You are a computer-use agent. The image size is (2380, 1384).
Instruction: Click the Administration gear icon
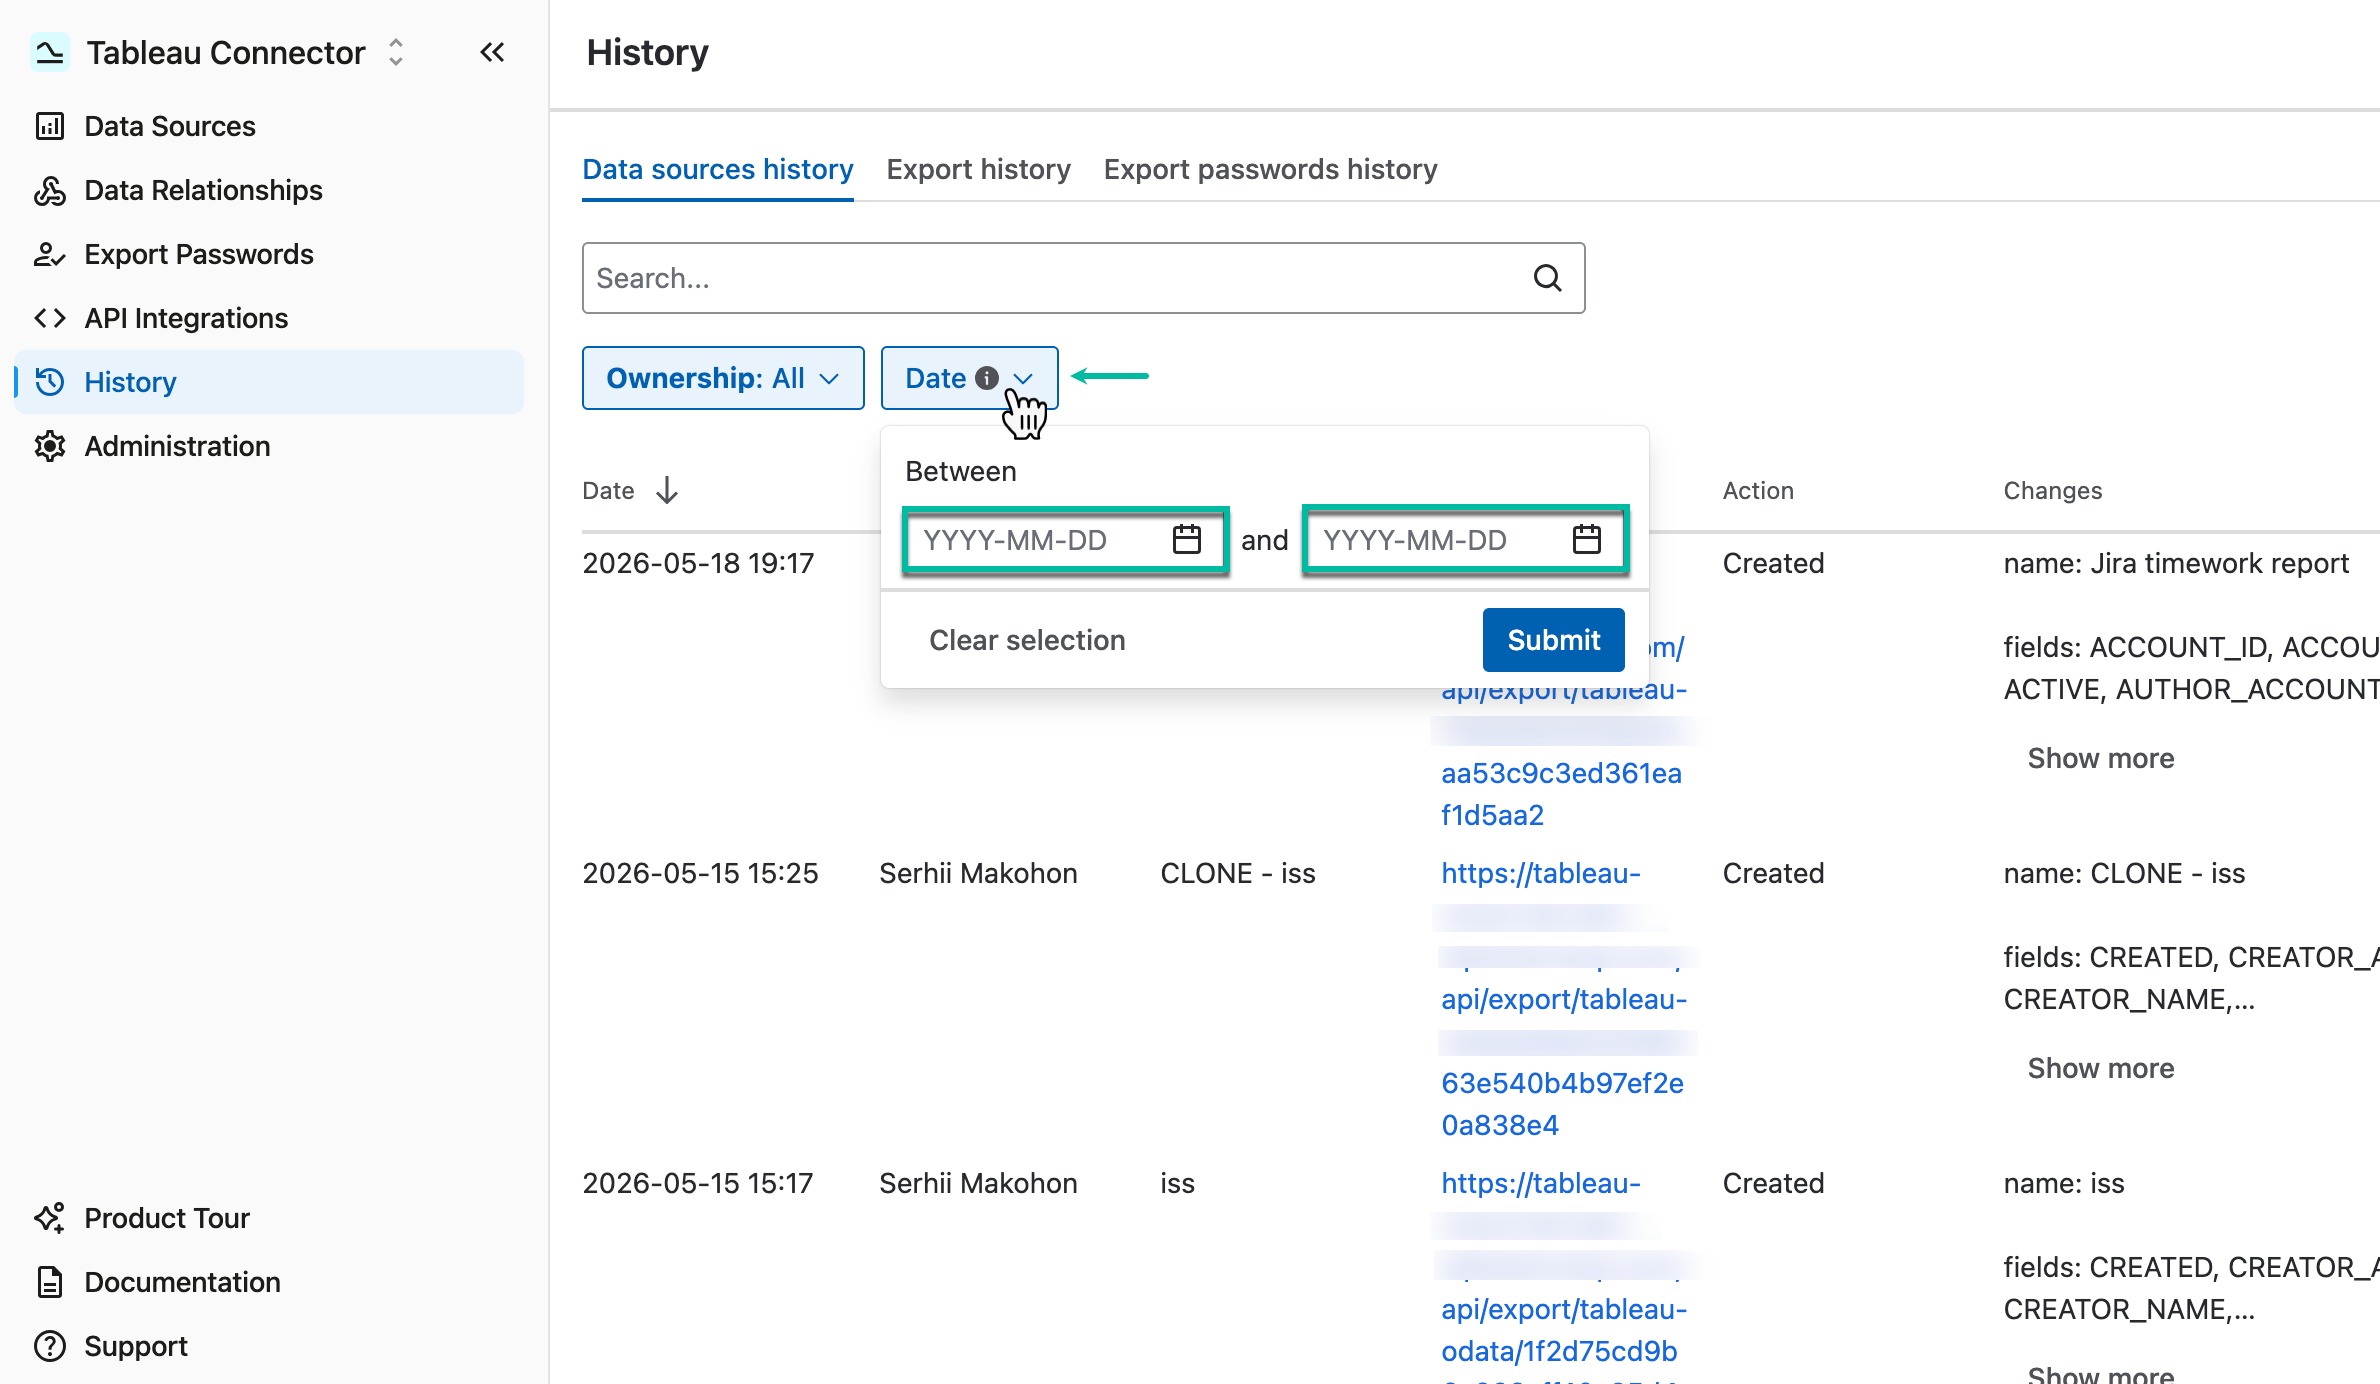click(50, 446)
